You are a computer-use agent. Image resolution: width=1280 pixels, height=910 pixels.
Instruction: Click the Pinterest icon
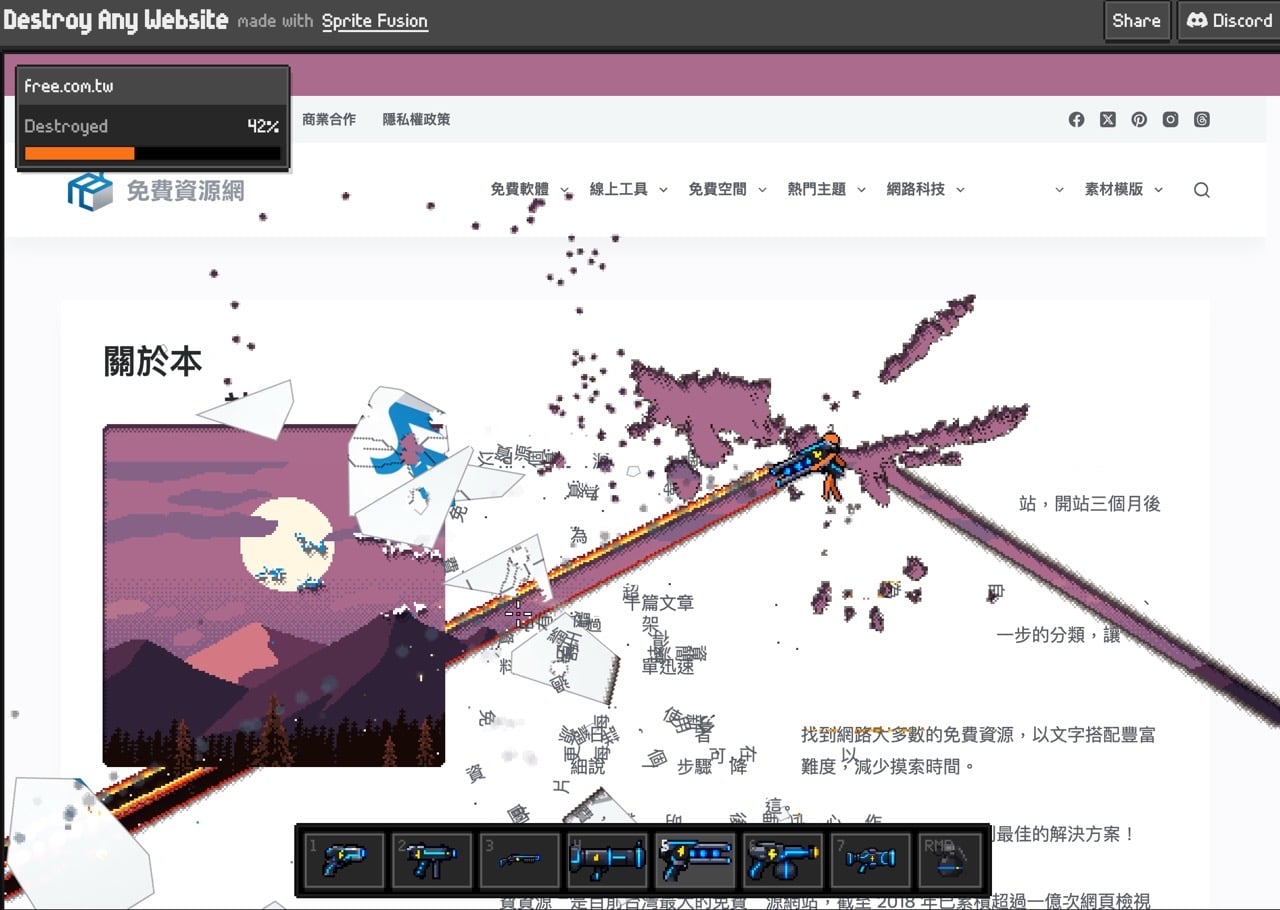pos(1139,119)
